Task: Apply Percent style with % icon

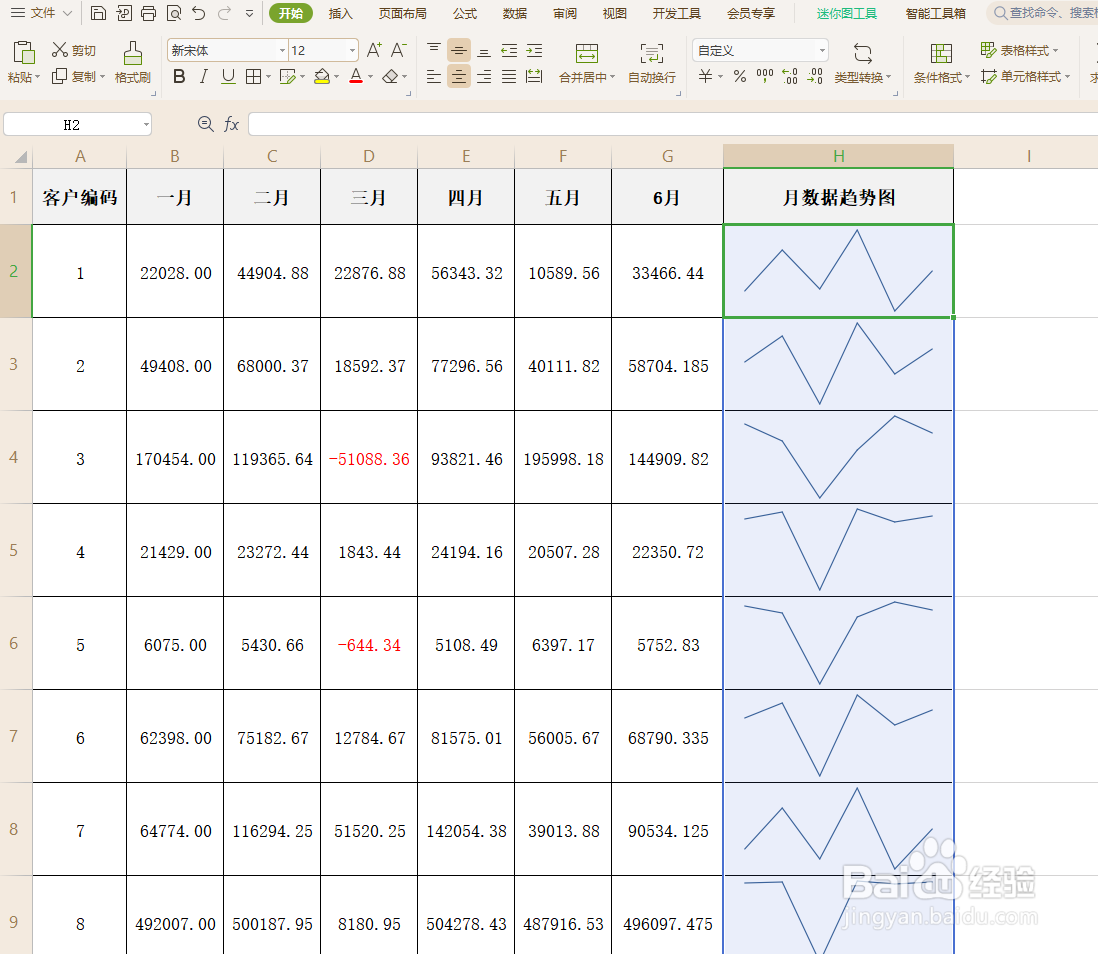Action: [740, 76]
